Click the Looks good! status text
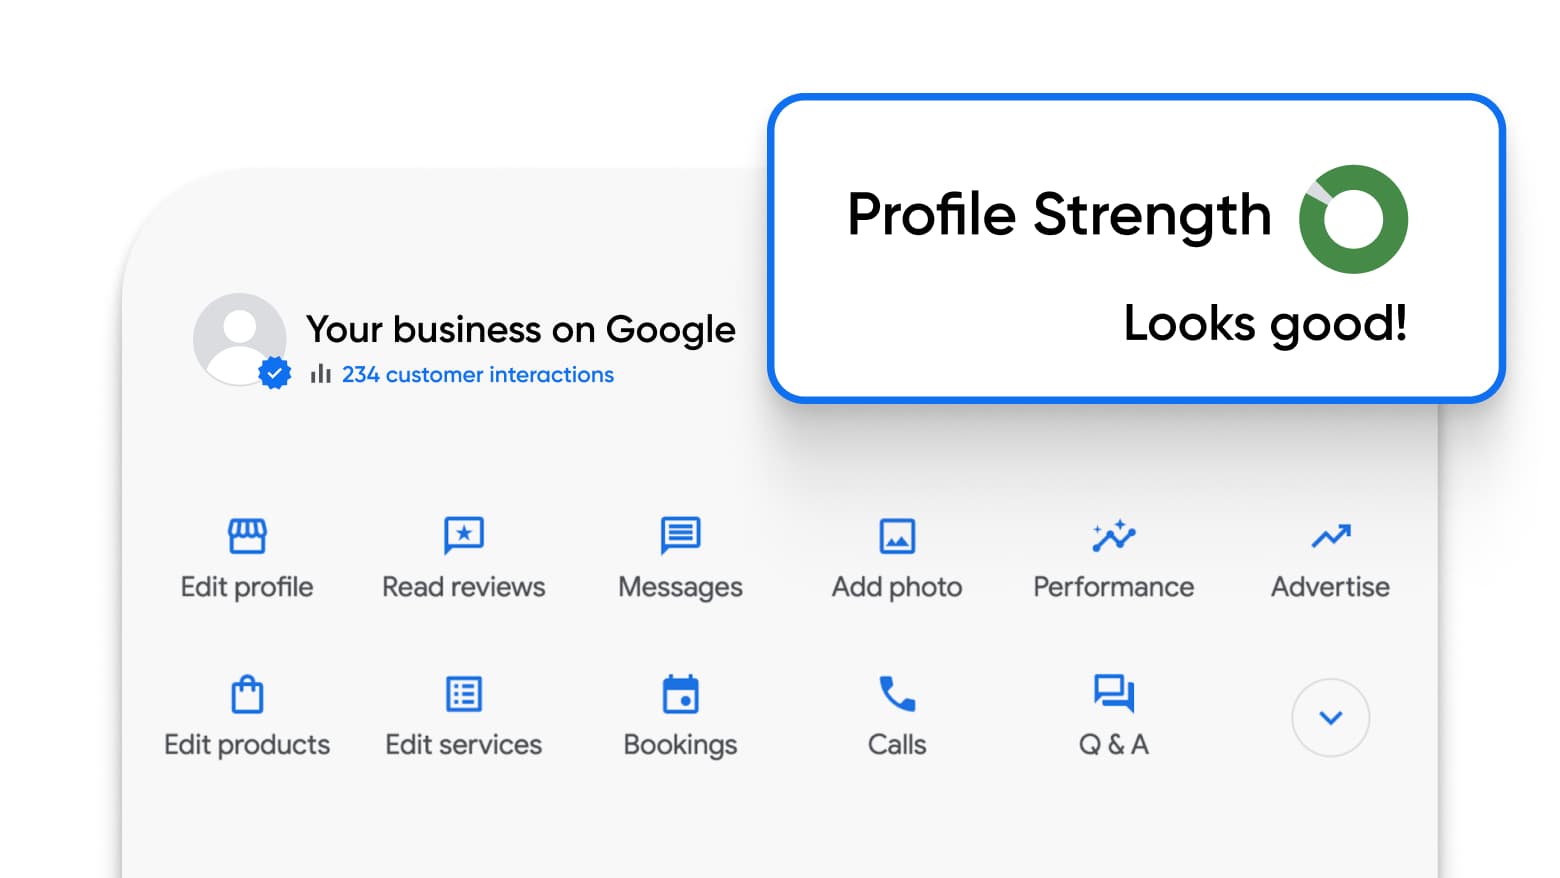 [1265, 322]
